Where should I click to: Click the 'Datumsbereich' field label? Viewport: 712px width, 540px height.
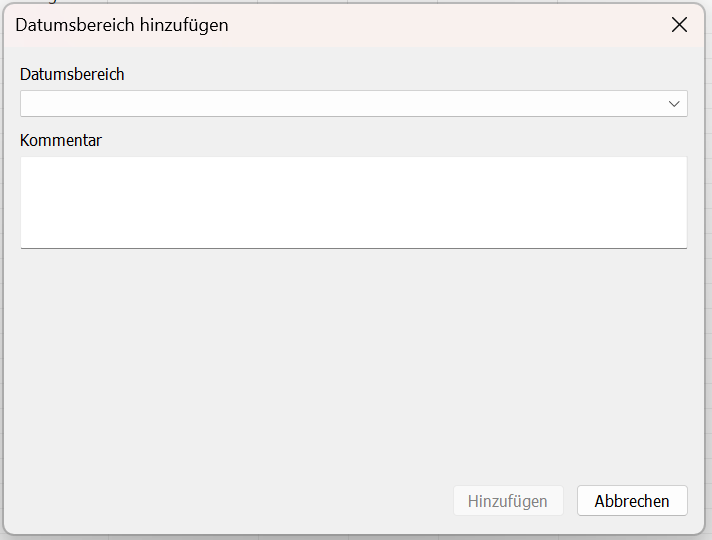[x=72, y=74]
